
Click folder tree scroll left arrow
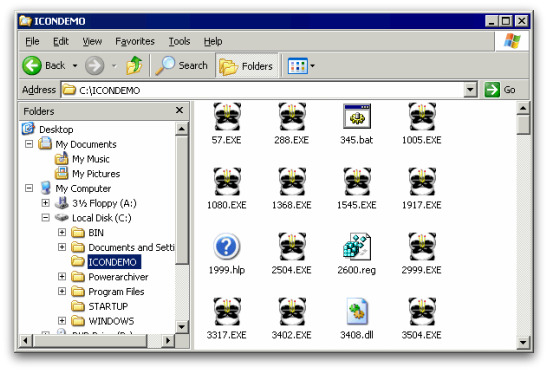[x=26, y=341]
